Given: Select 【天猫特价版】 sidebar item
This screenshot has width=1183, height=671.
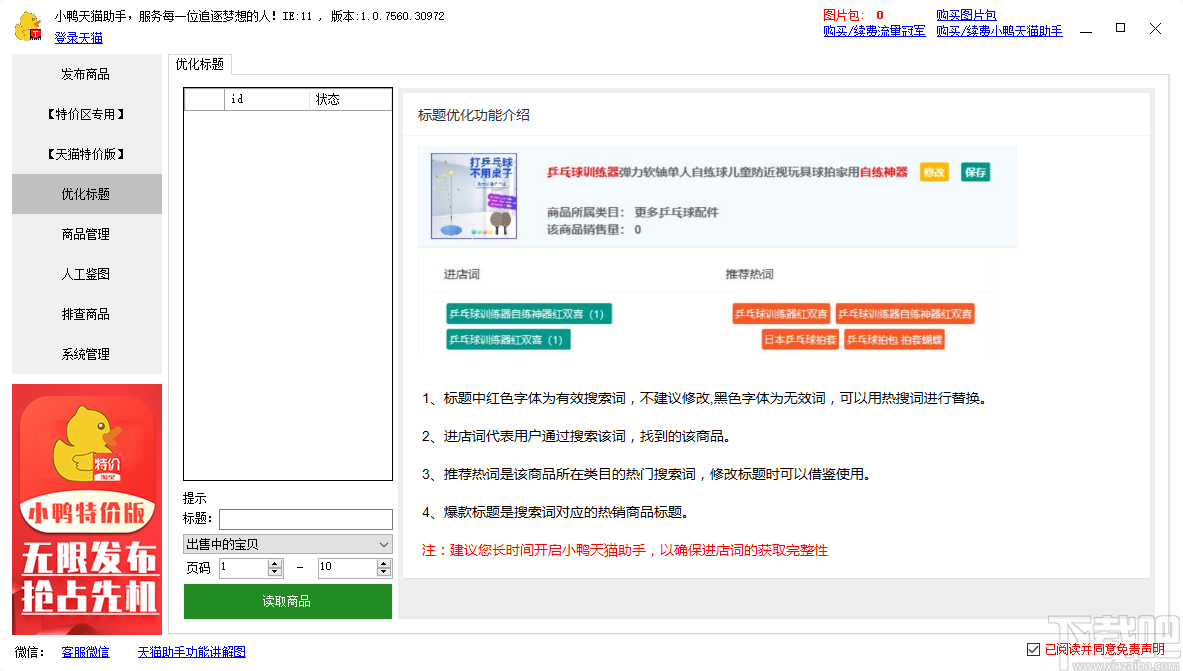Looking at the screenshot, I should click(x=87, y=154).
